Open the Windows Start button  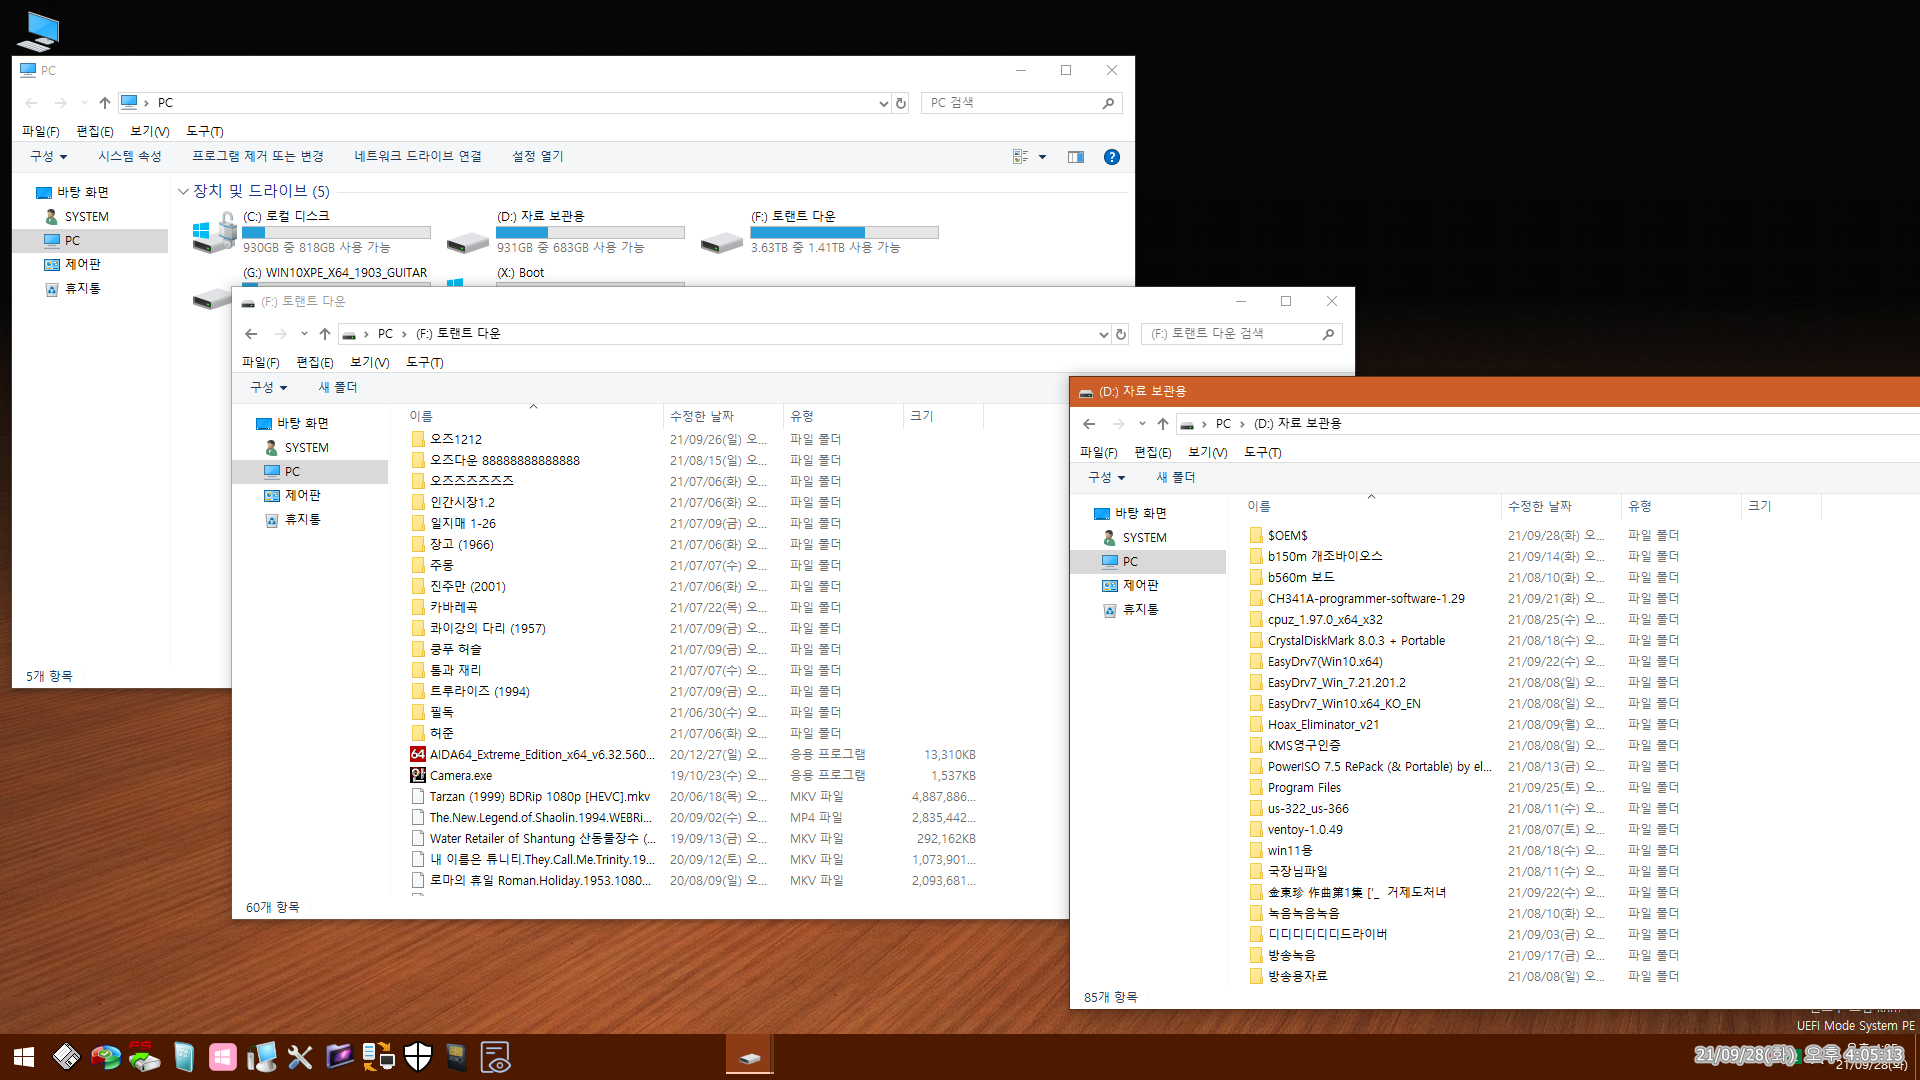click(x=24, y=1057)
